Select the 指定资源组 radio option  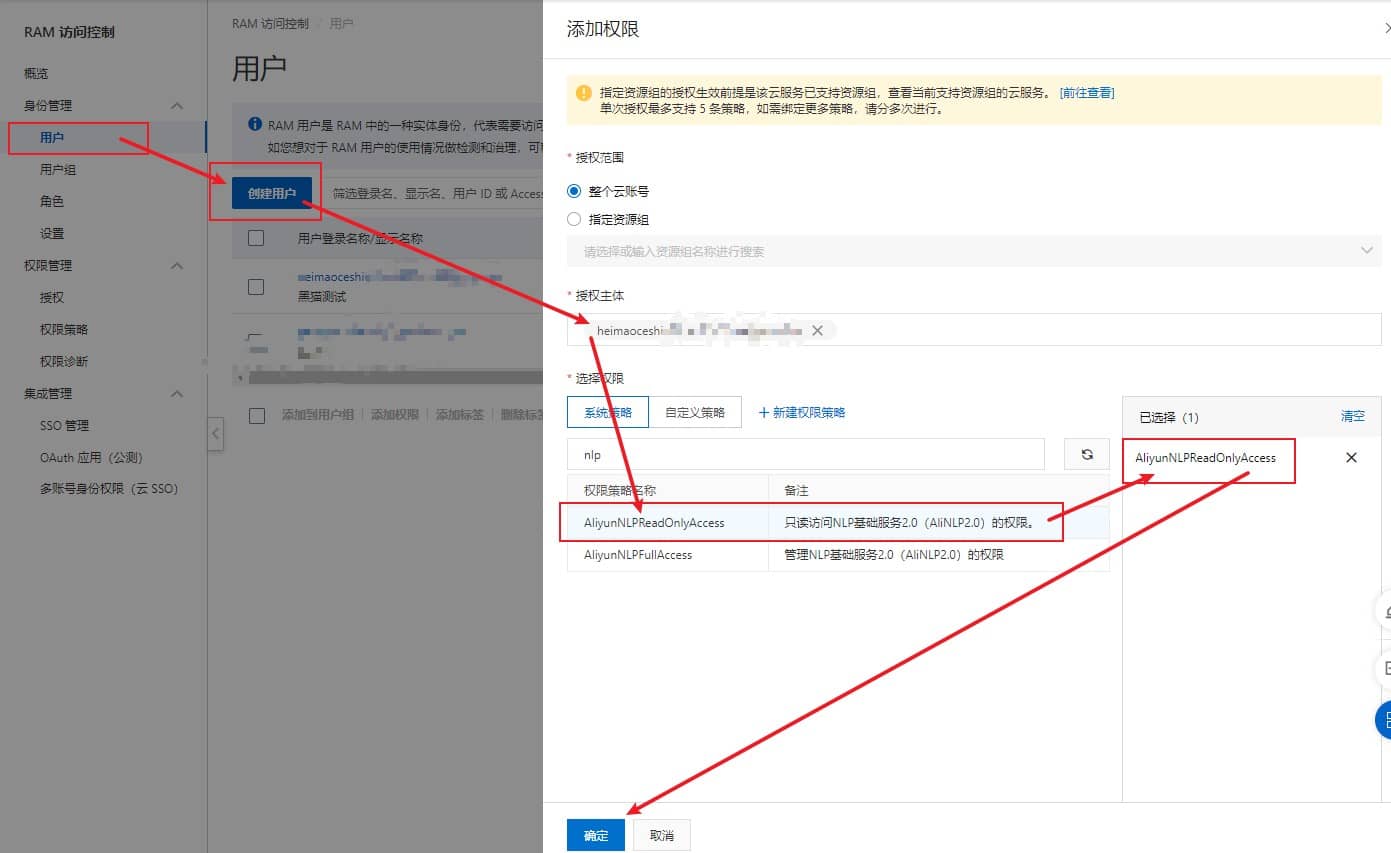574,219
